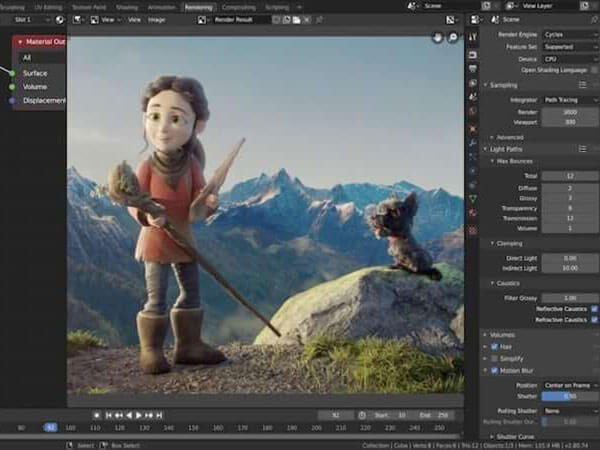Click the pan hand icon in render view
Screen dimensions: 600x450
[438, 37]
